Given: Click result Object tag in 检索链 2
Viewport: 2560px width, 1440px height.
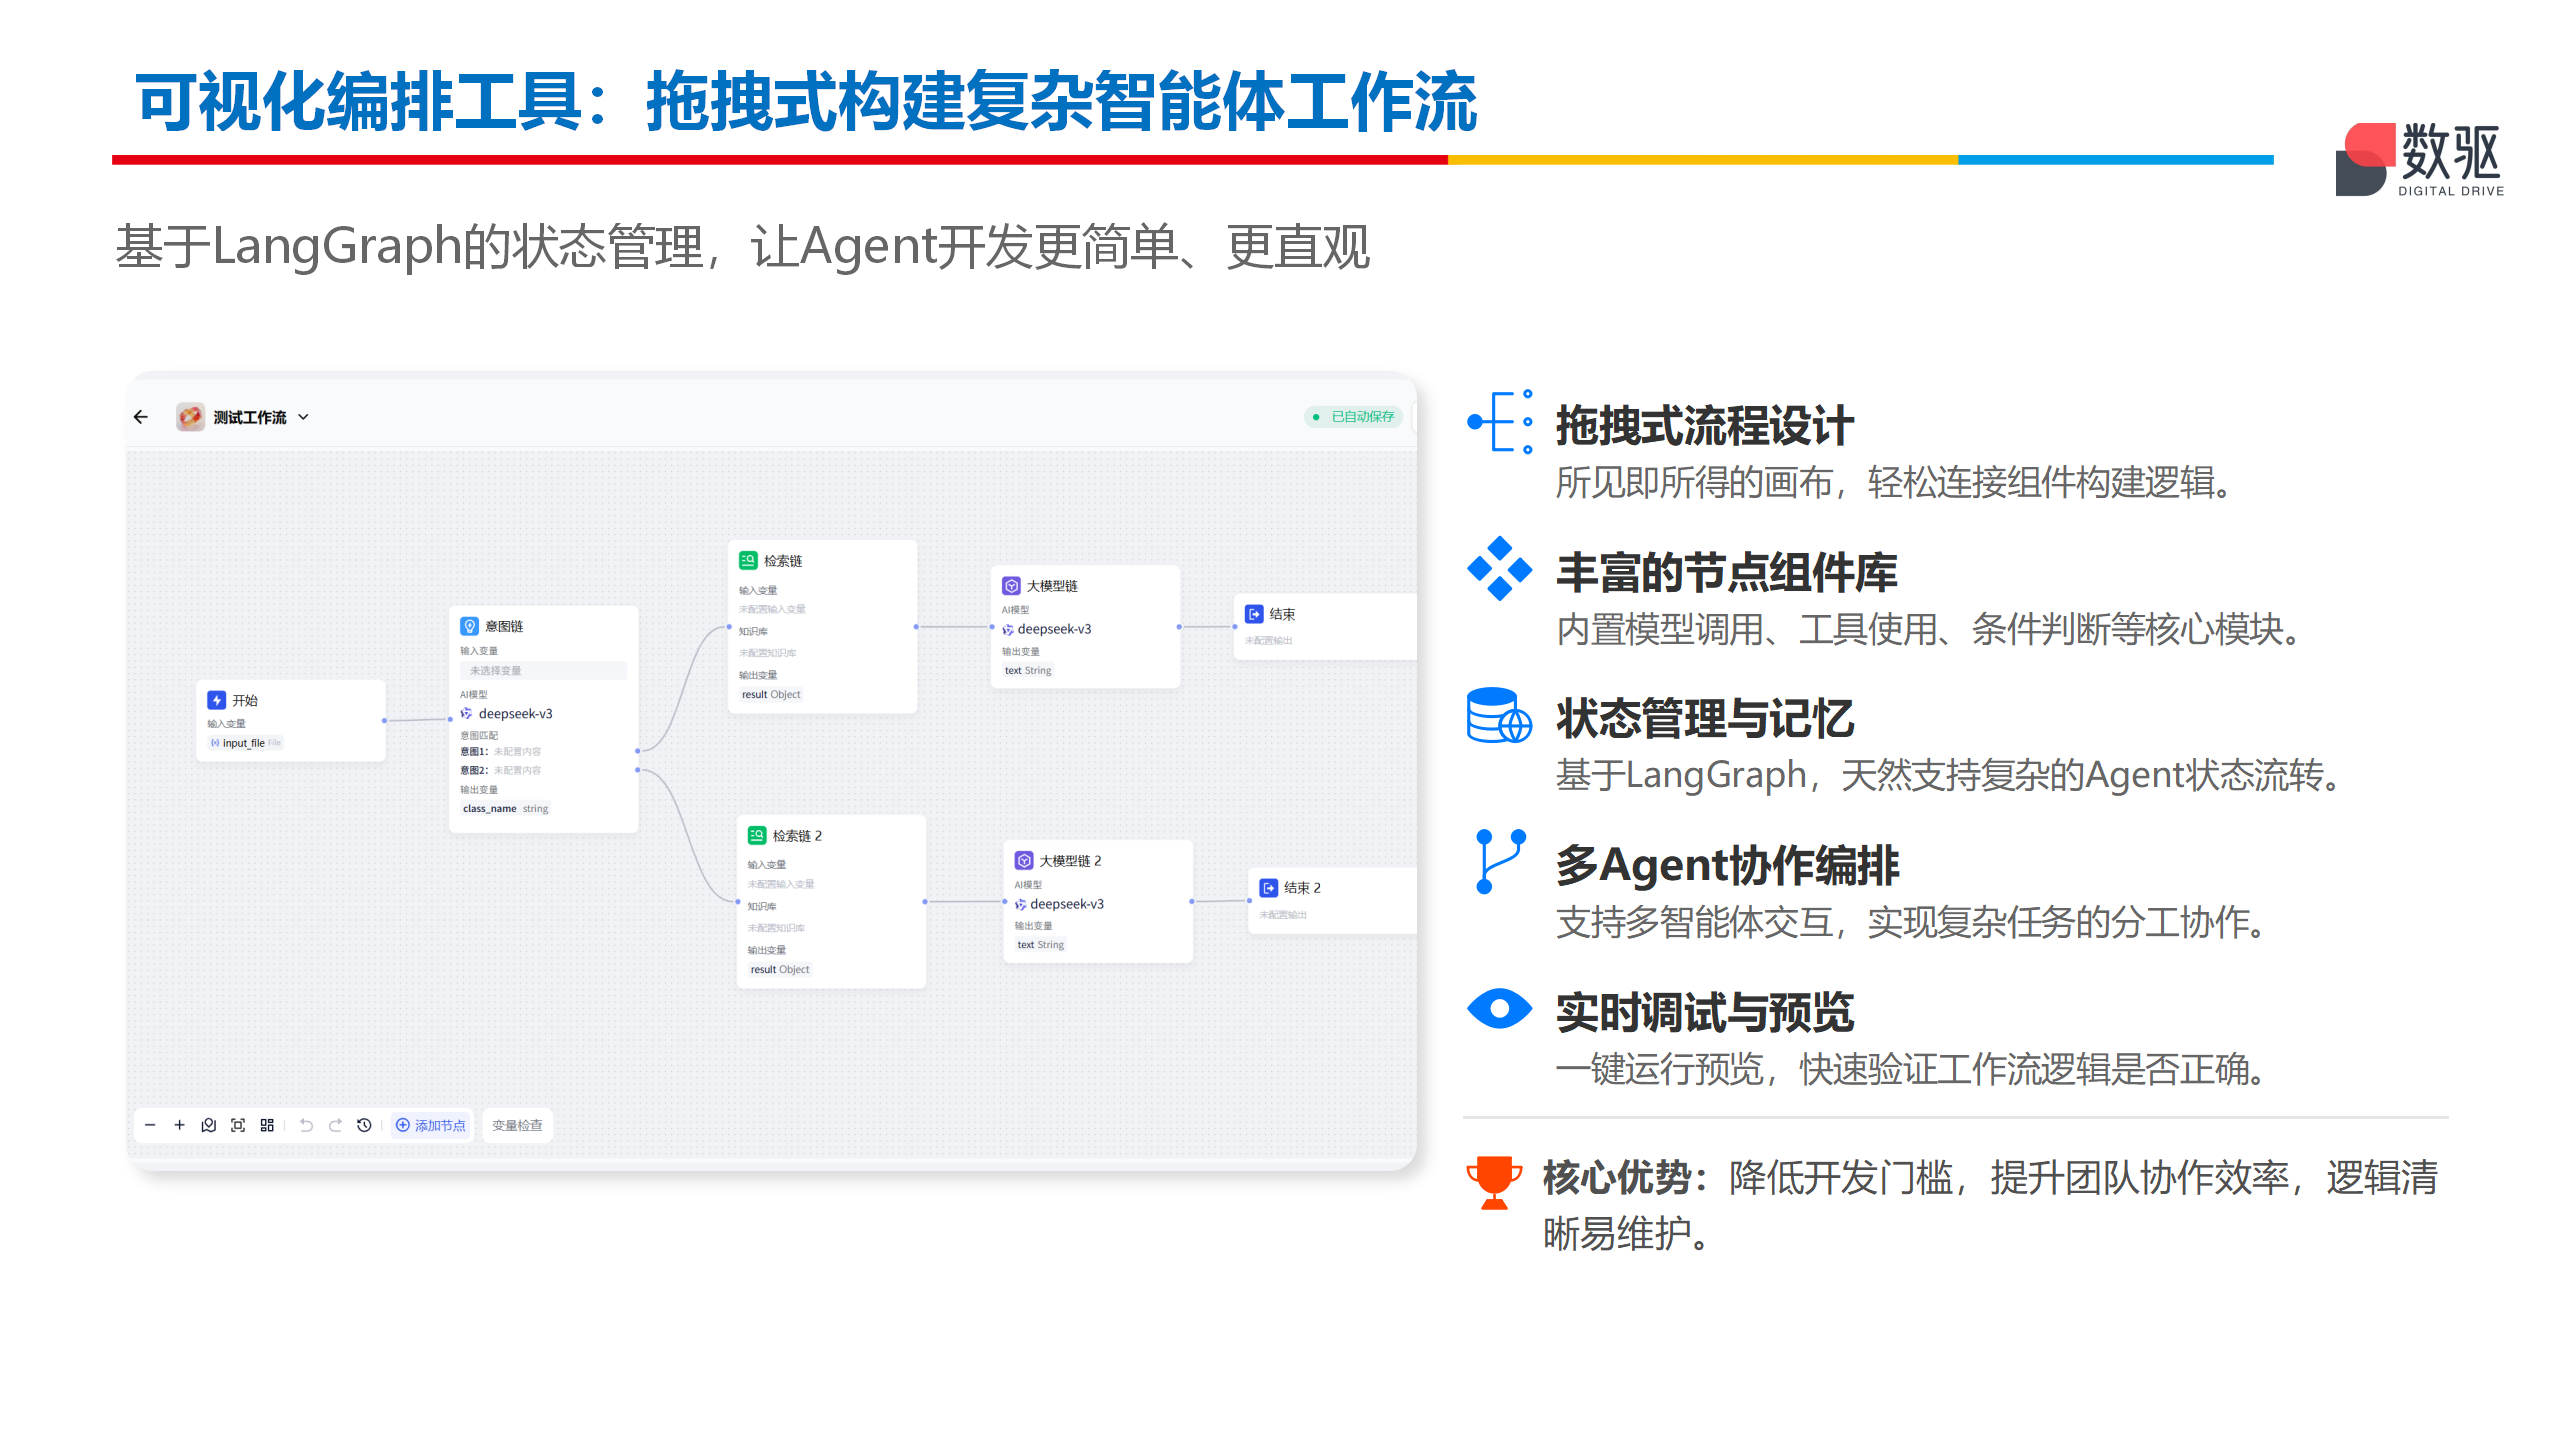Looking at the screenshot, I should 780,970.
